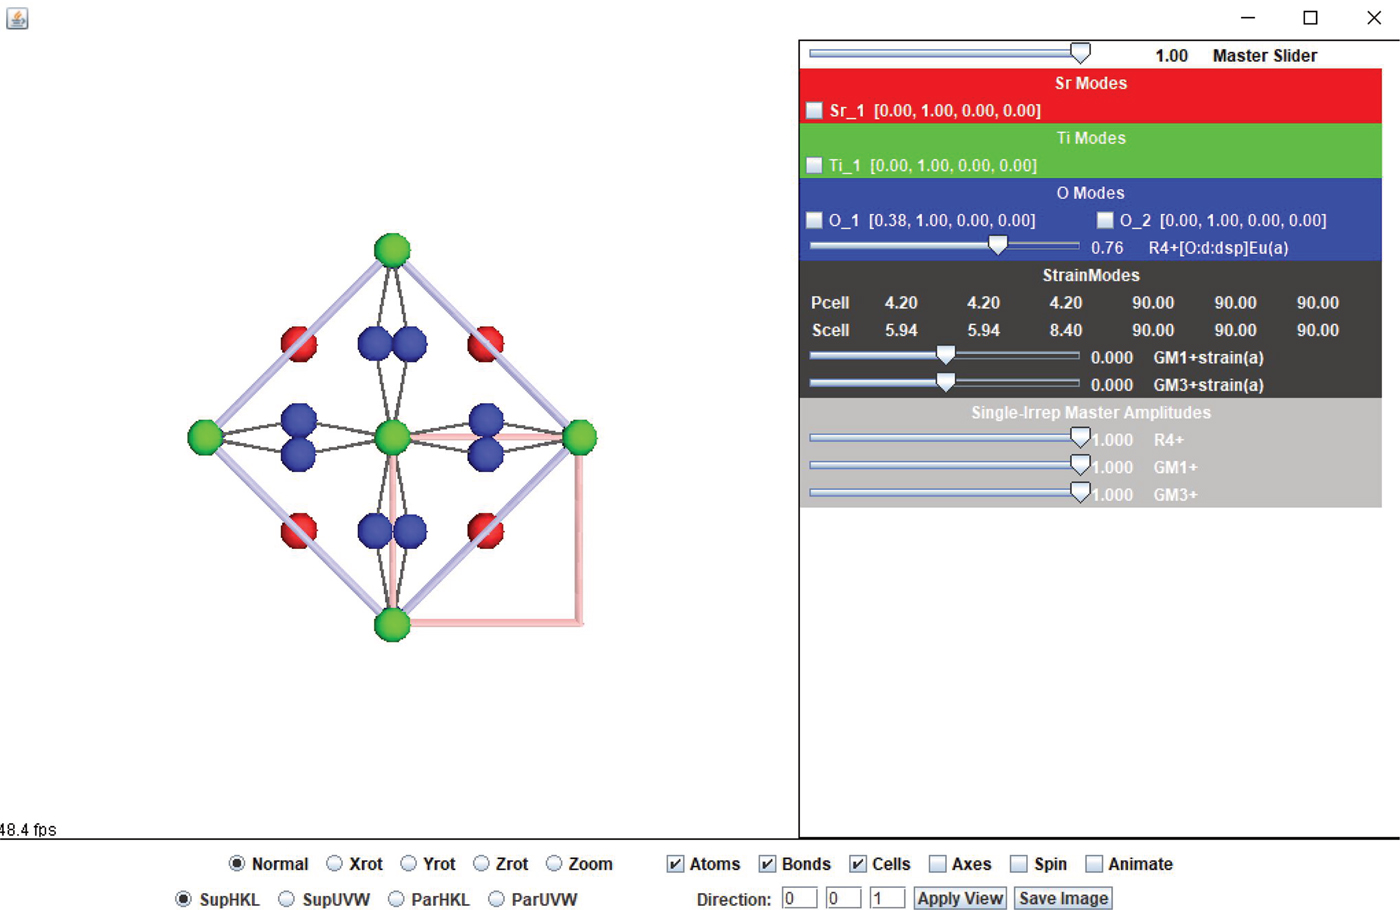The image size is (1400, 910).
Task: Click the rightmost green Ti atom
Action: 580,437
